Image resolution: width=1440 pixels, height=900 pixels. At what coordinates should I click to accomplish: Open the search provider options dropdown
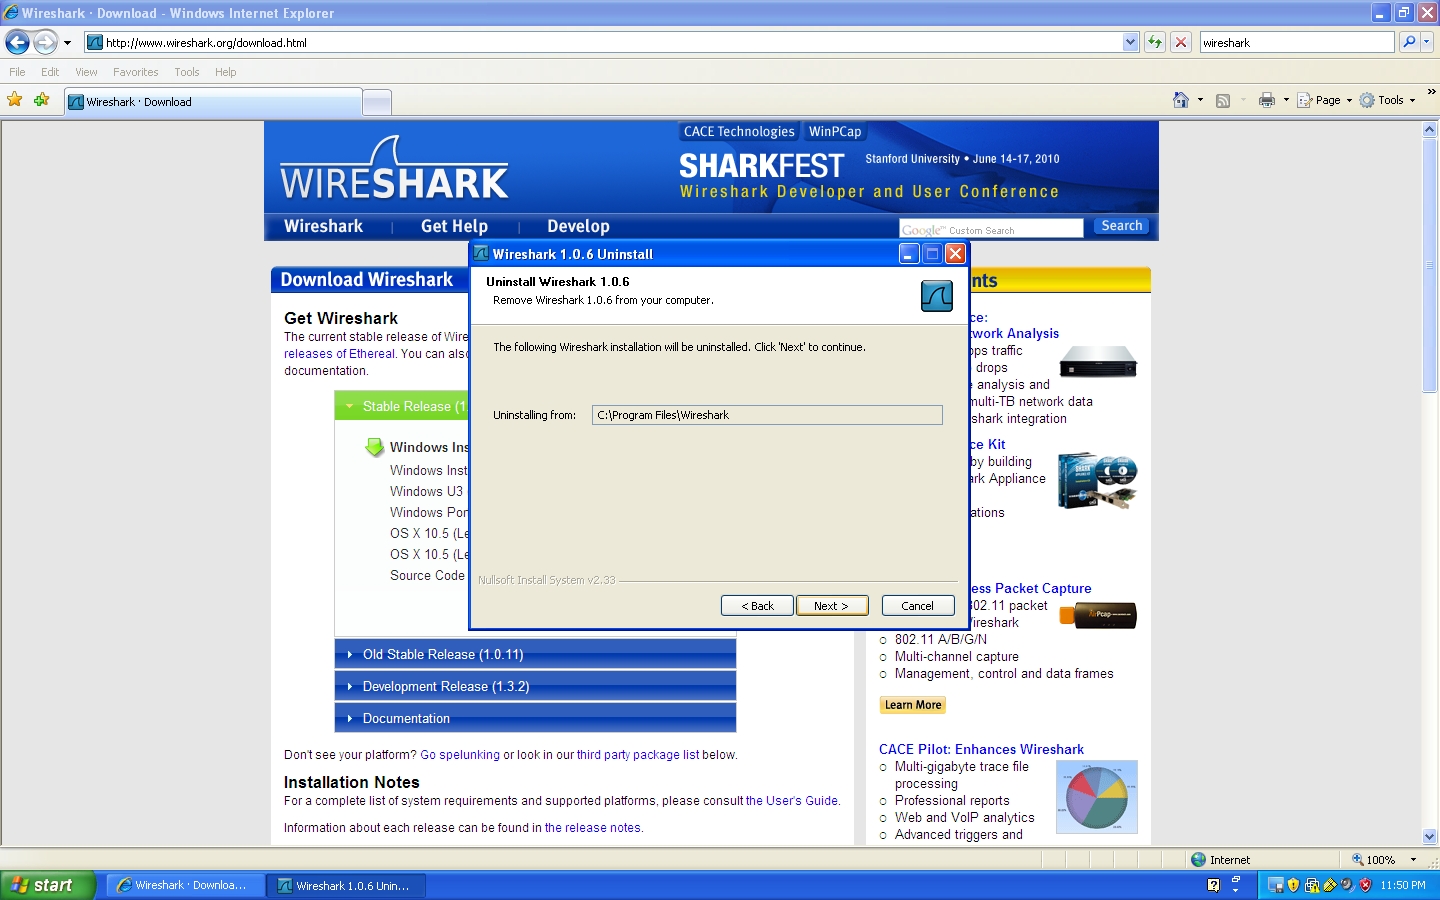point(1427,42)
